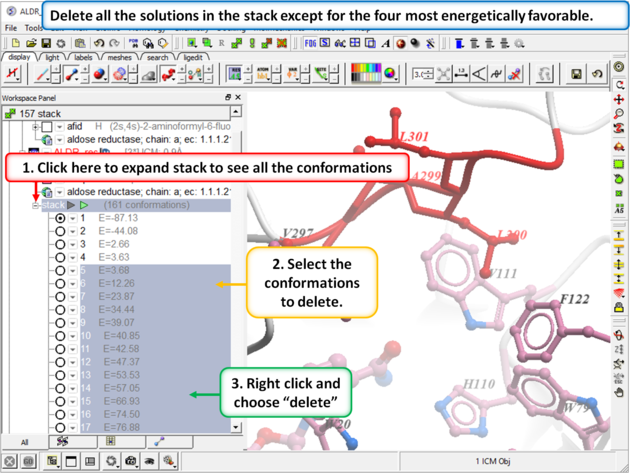Click the italic A font icon

(x=386, y=43)
